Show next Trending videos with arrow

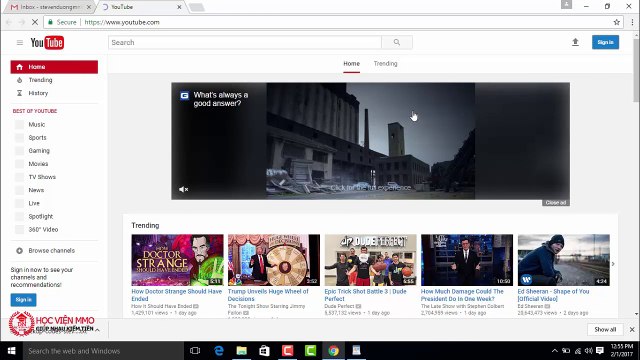(x=613, y=264)
